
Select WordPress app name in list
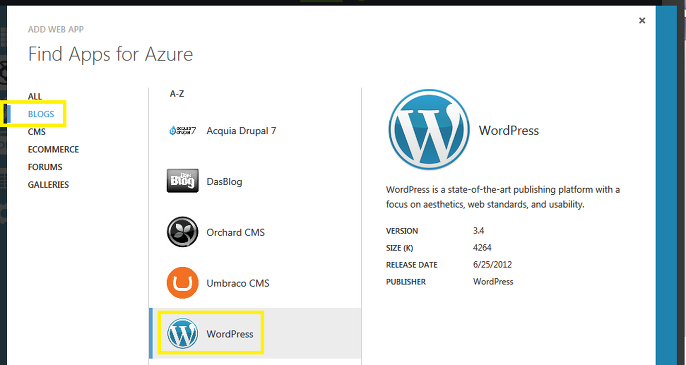[230, 334]
